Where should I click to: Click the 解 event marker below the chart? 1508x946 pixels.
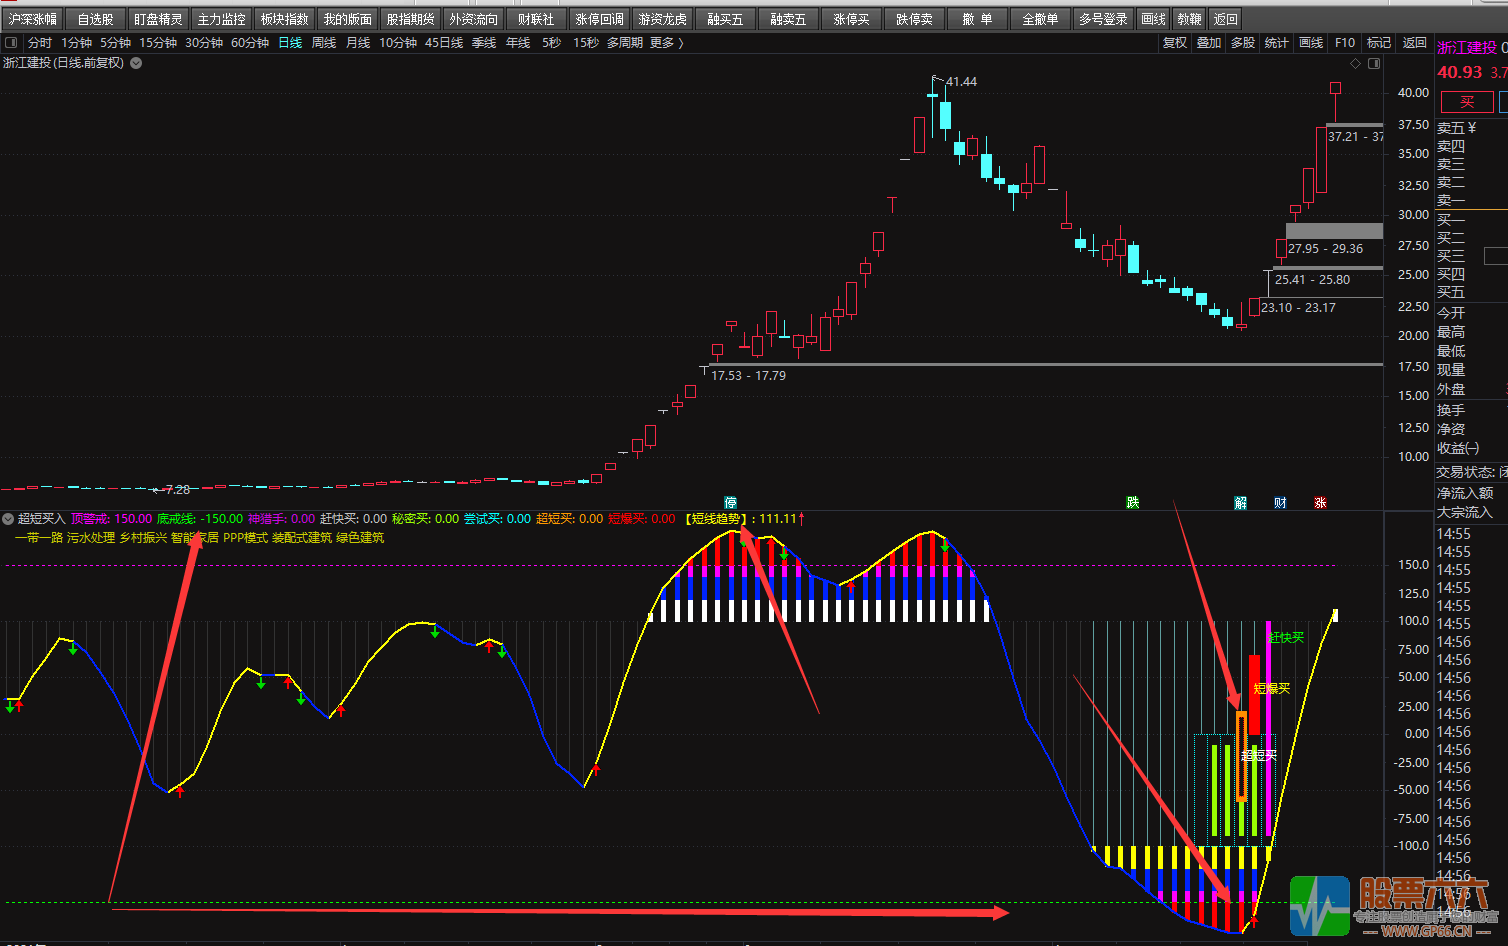coord(1241,503)
